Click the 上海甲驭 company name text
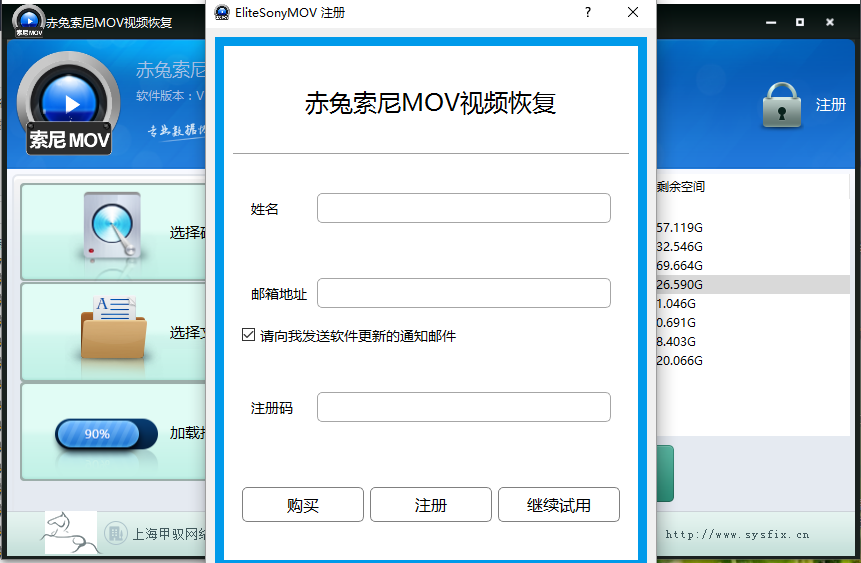Screen dimensions: 861x563 (x=169, y=534)
